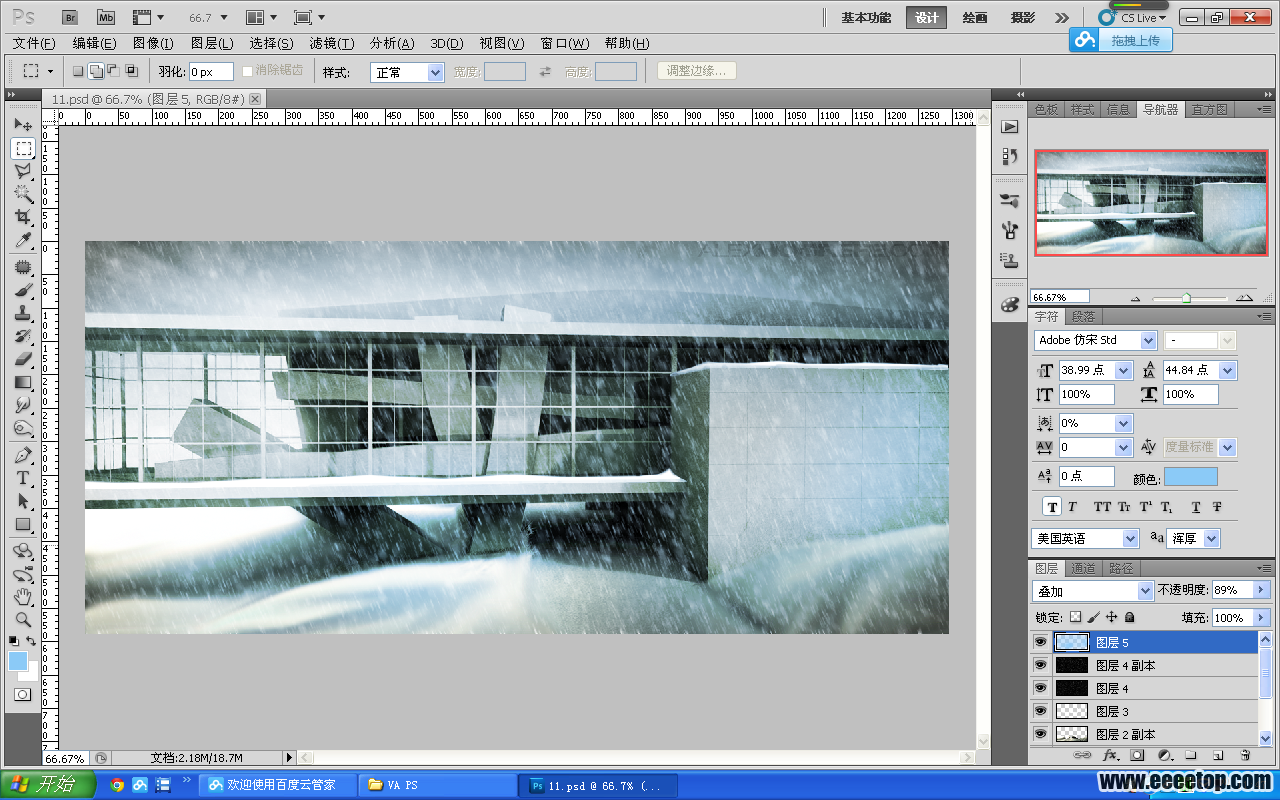
Task: Select the Move tool
Action: [23, 125]
